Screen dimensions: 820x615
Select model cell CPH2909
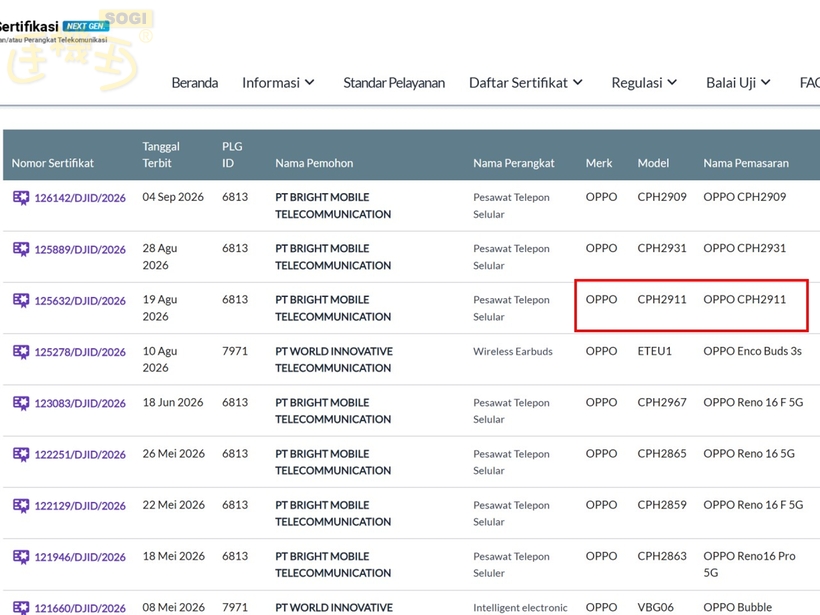662,197
